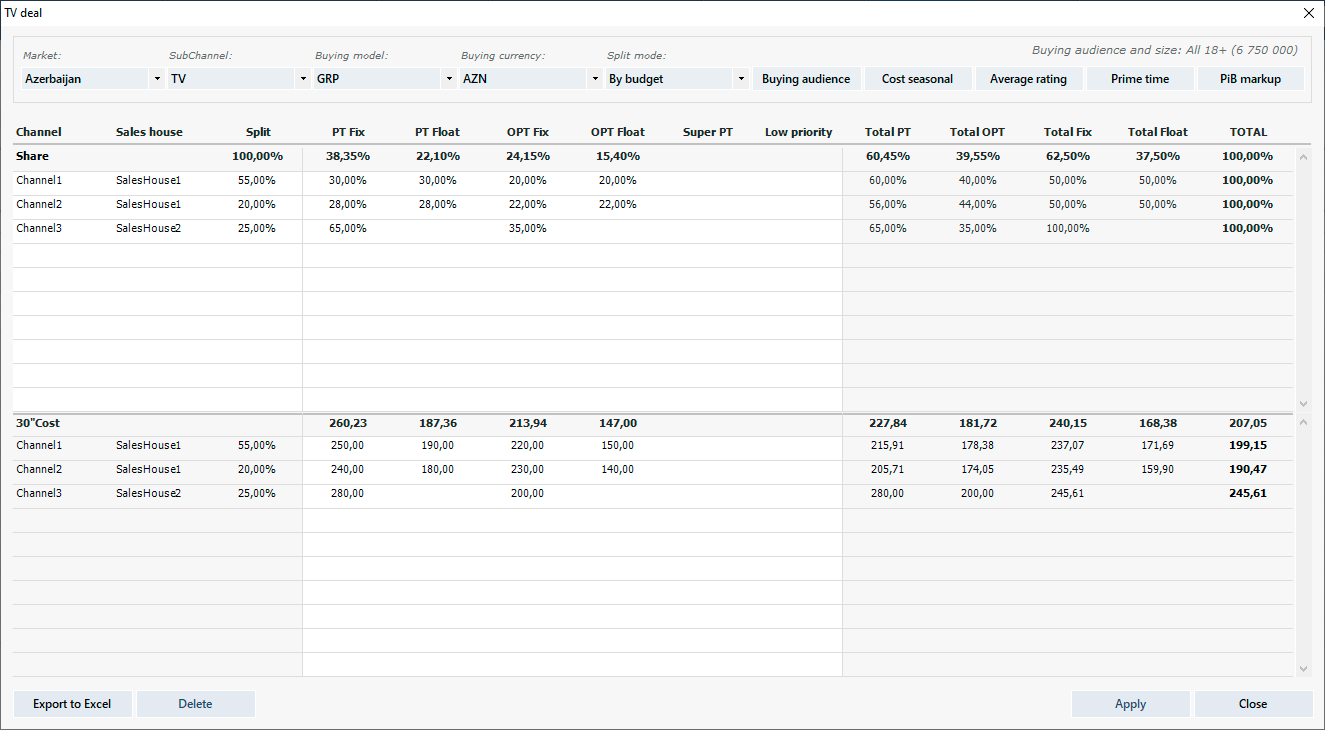1325x730 pixels.
Task: Select Channel3 in the Share table
Action: [x=39, y=228]
